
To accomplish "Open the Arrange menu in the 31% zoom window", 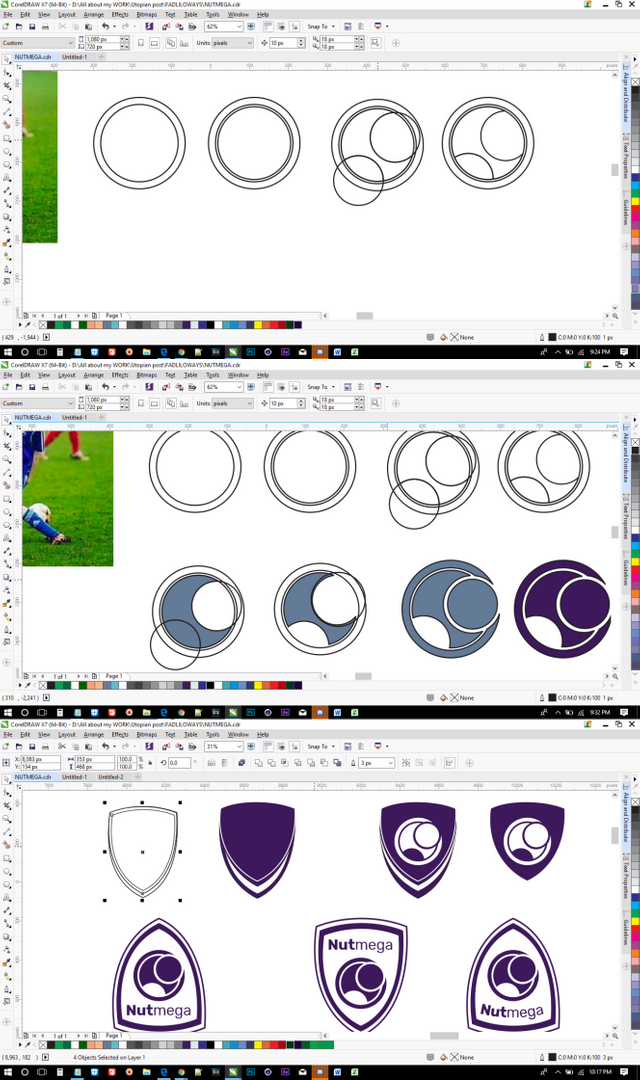I will [94, 734].
